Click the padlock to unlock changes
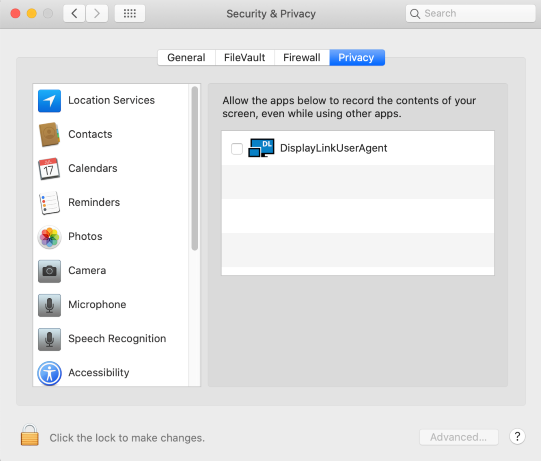The width and height of the screenshot is (541, 461). pyautogui.click(x=30, y=435)
